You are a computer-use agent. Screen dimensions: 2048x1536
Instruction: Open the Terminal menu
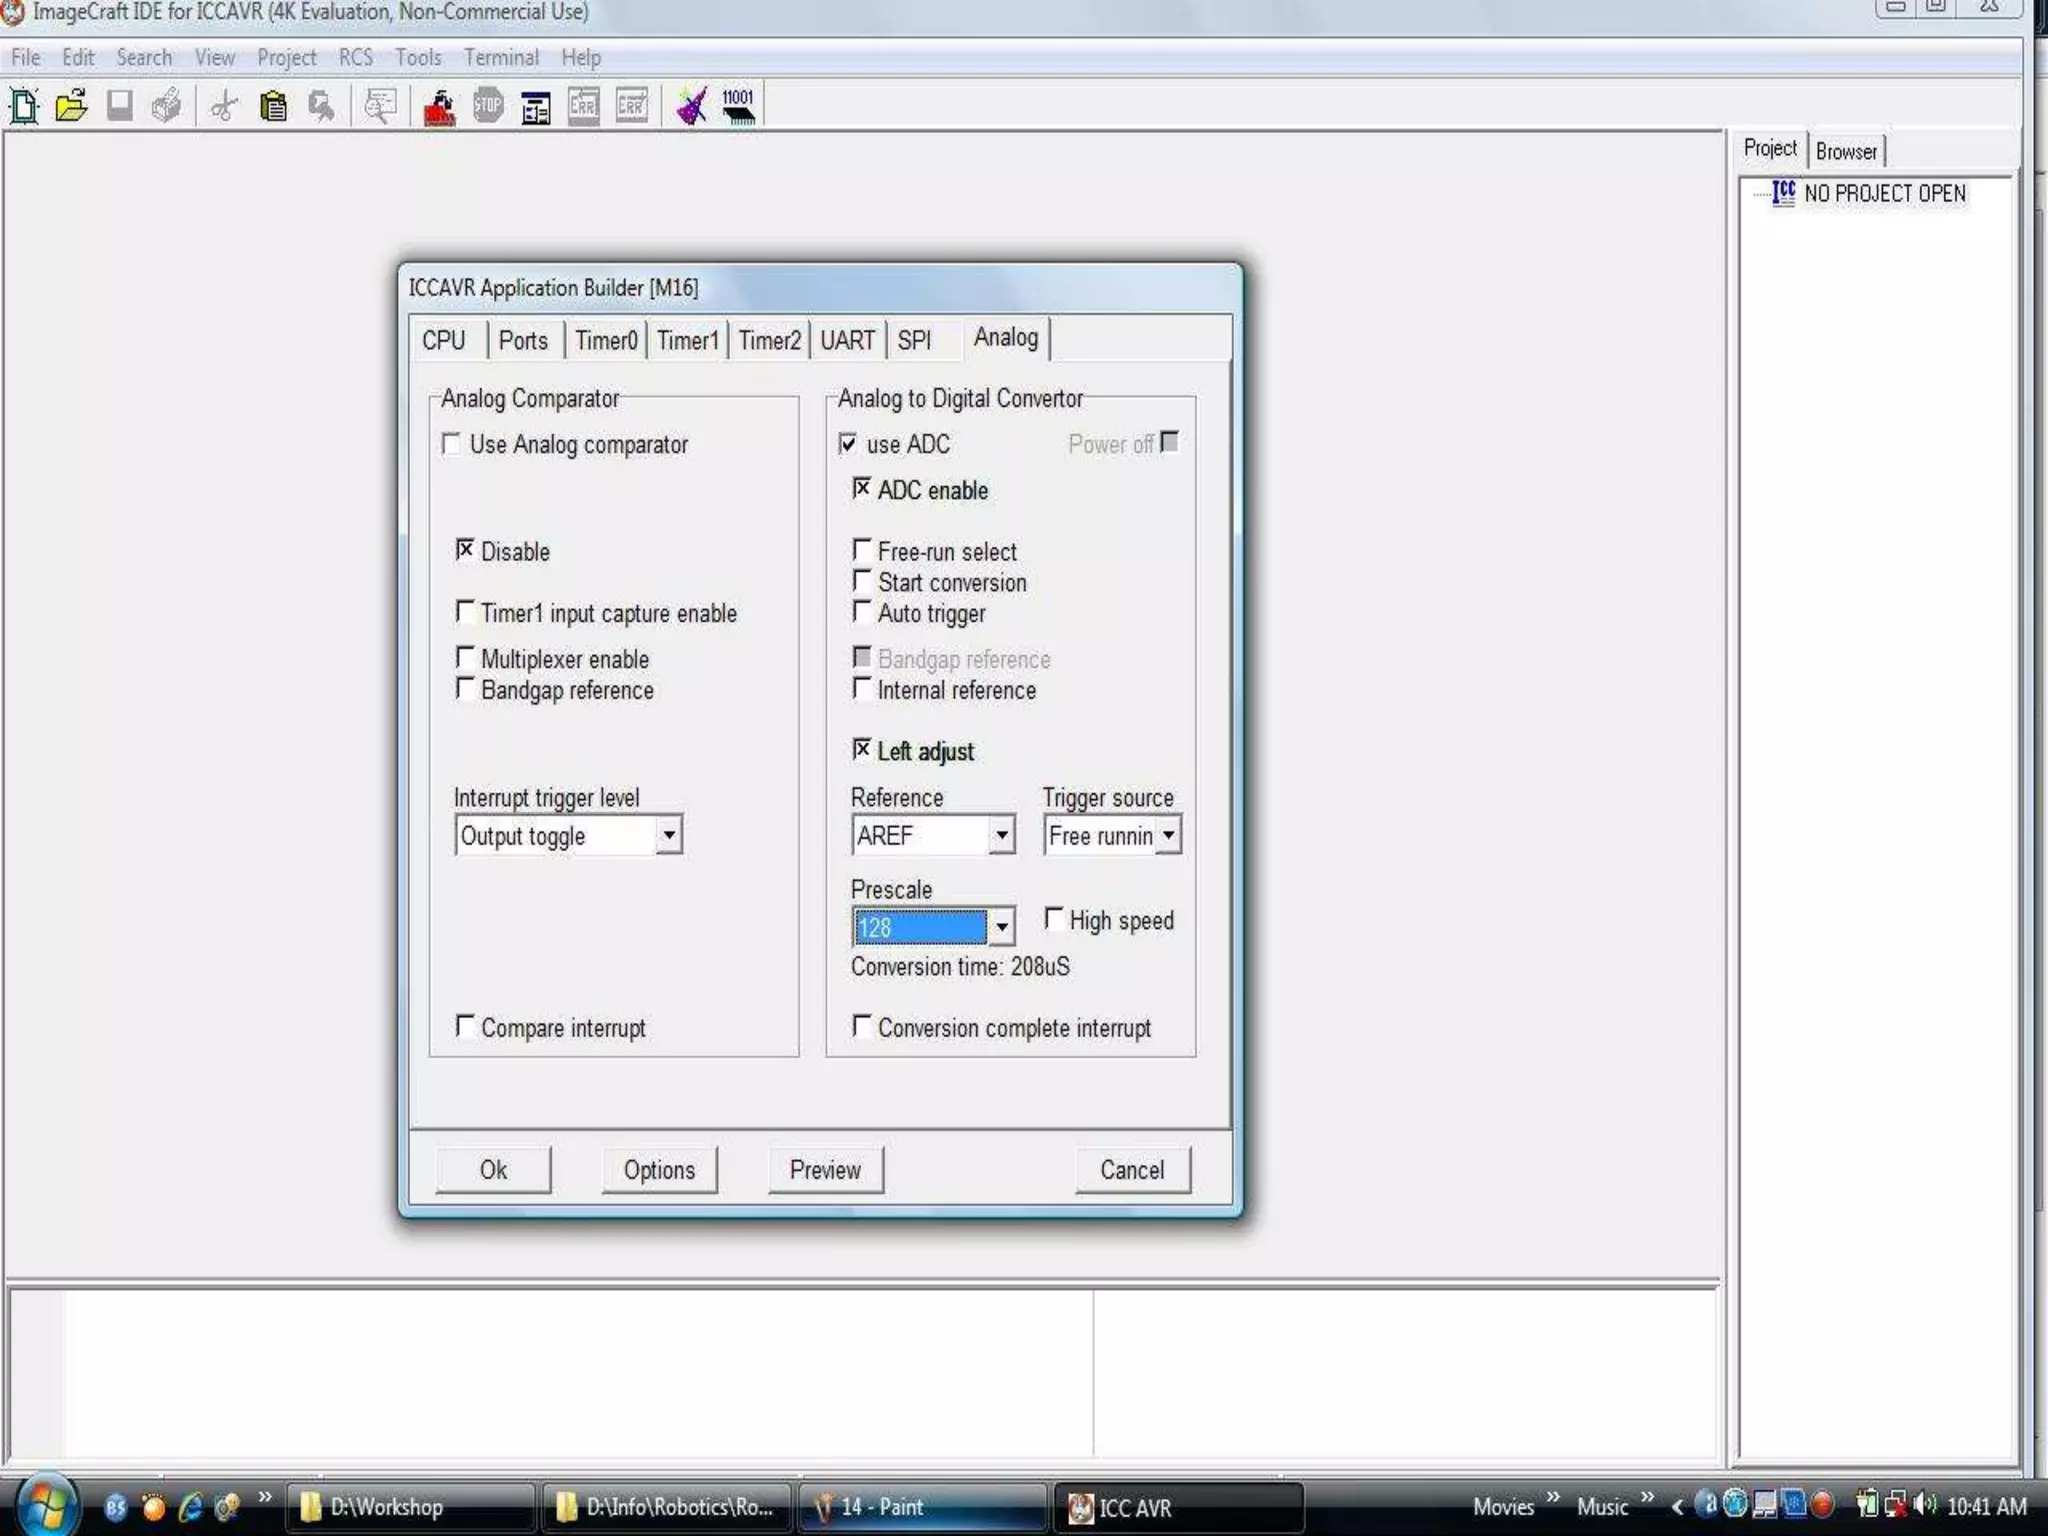point(501,58)
